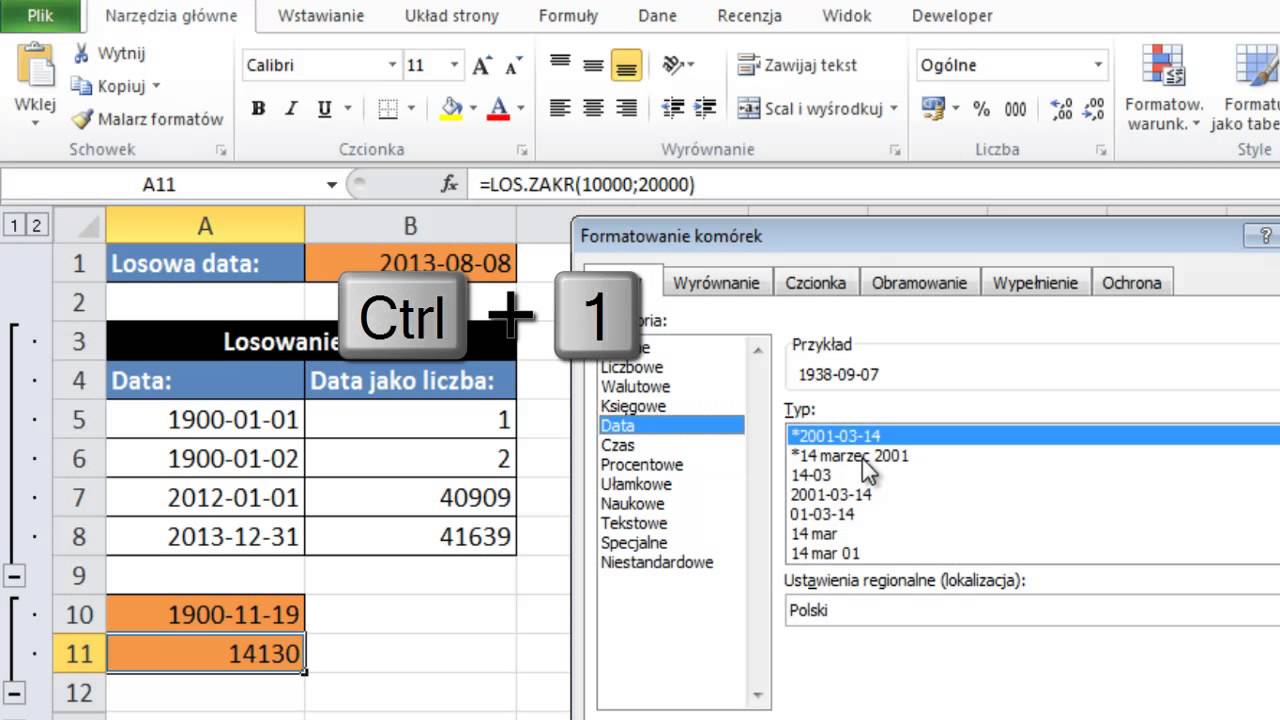Open Formatowanie warunkowe (conditional formatting)

(x=1164, y=88)
